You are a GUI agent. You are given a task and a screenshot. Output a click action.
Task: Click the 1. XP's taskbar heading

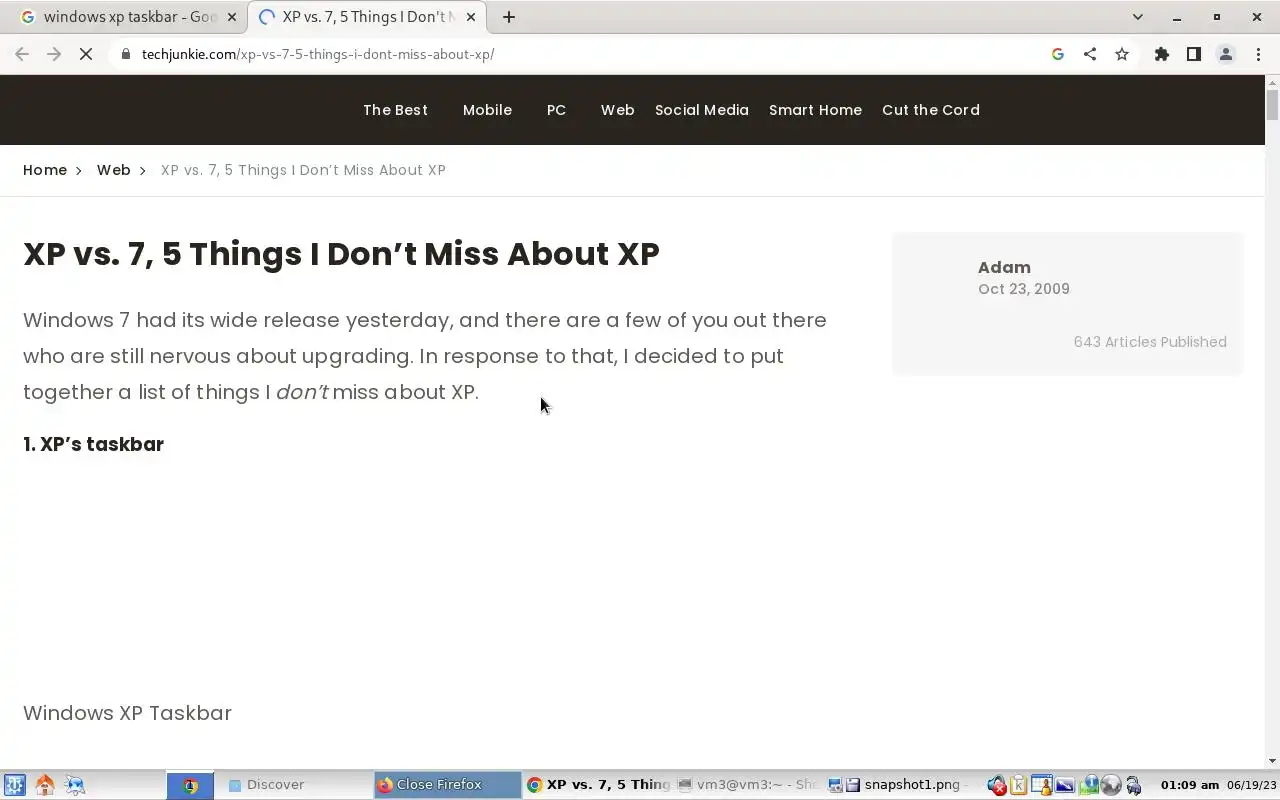tap(93, 444)
